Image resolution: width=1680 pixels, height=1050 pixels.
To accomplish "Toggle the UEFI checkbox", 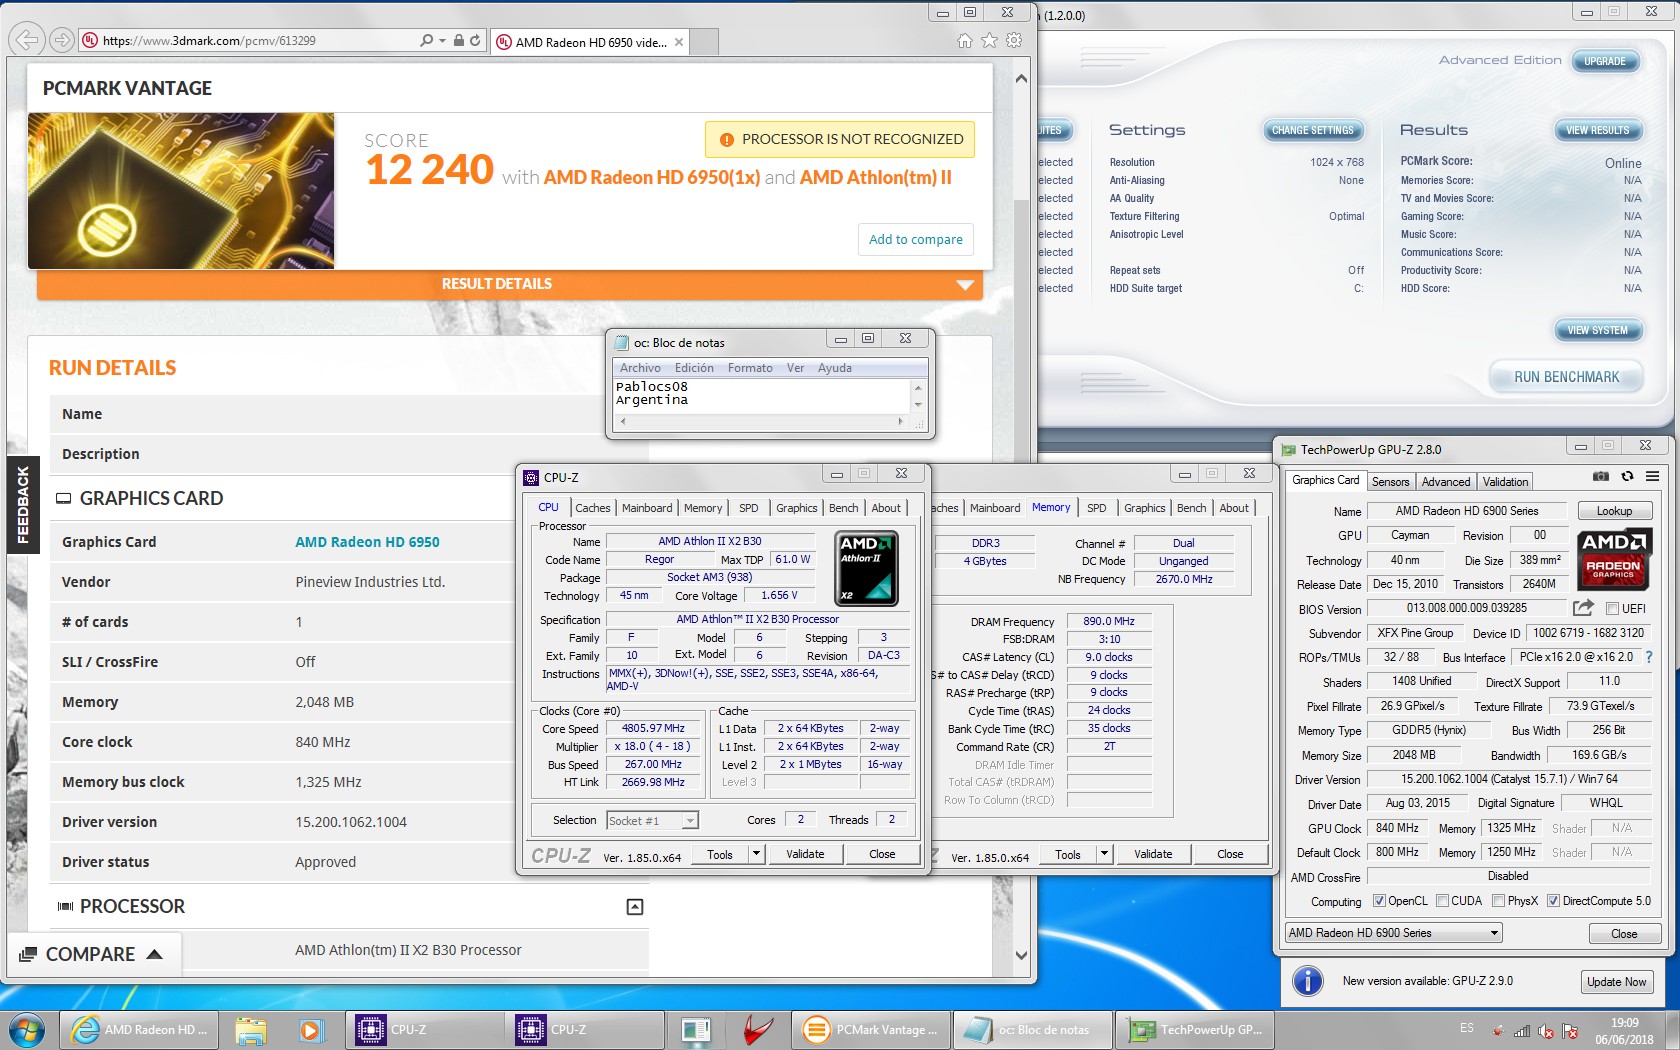I will (1612, 609).
